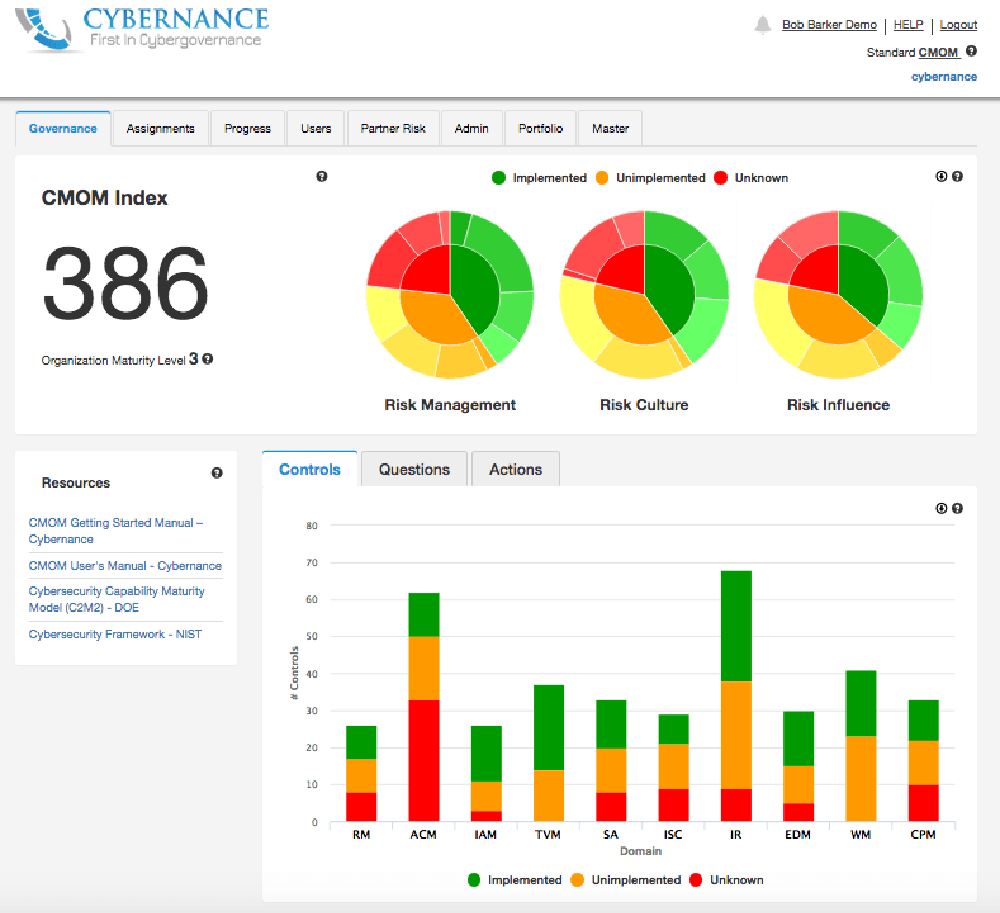Select the Questions chart tab

pyautogui.click(x=415, y=469)
